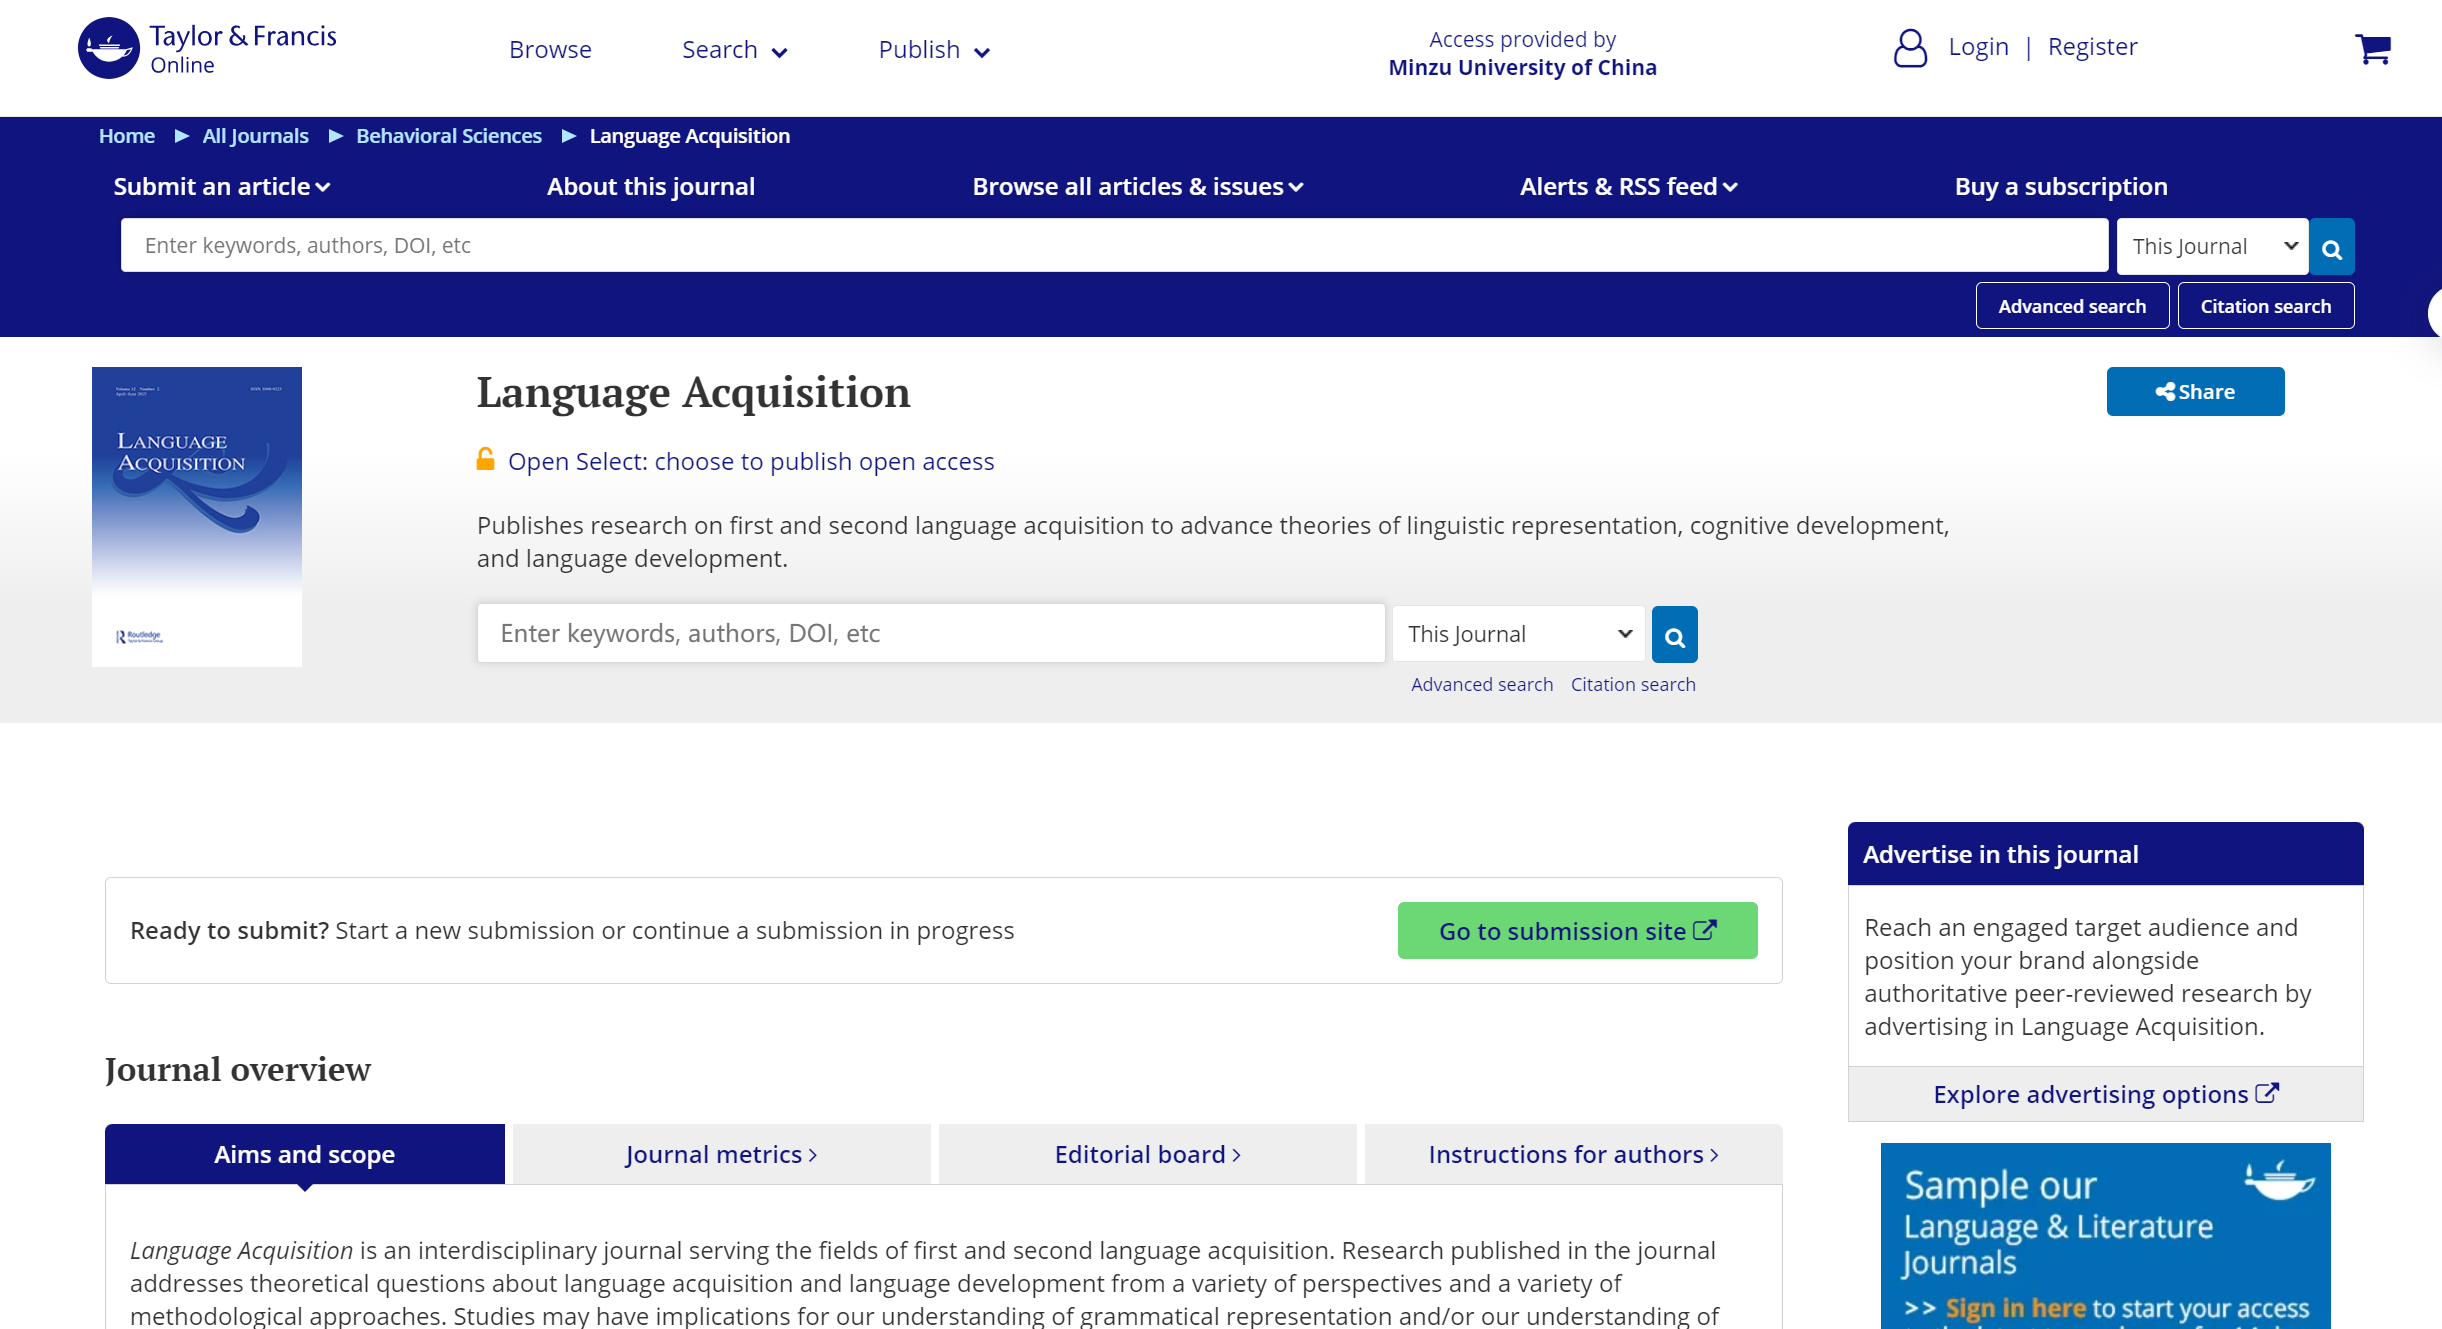
Task: Click the search magnifier in blue header bar
Action: tap(2332, 247)
